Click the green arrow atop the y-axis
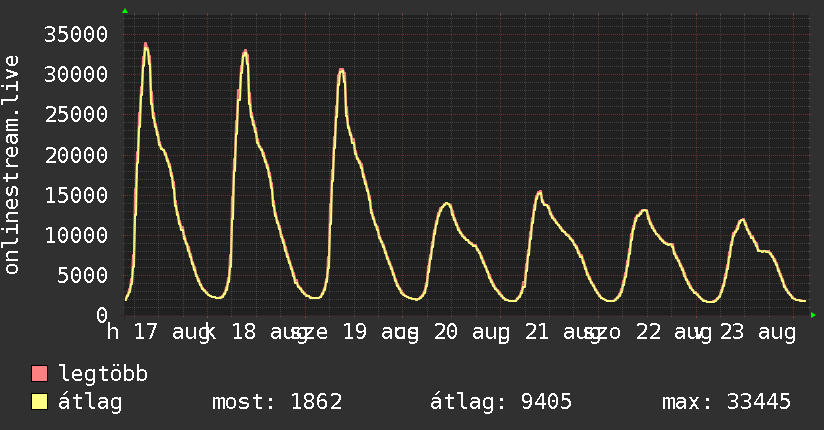The height and width of the screenshot is (430, 824). [x=125, y=11]
